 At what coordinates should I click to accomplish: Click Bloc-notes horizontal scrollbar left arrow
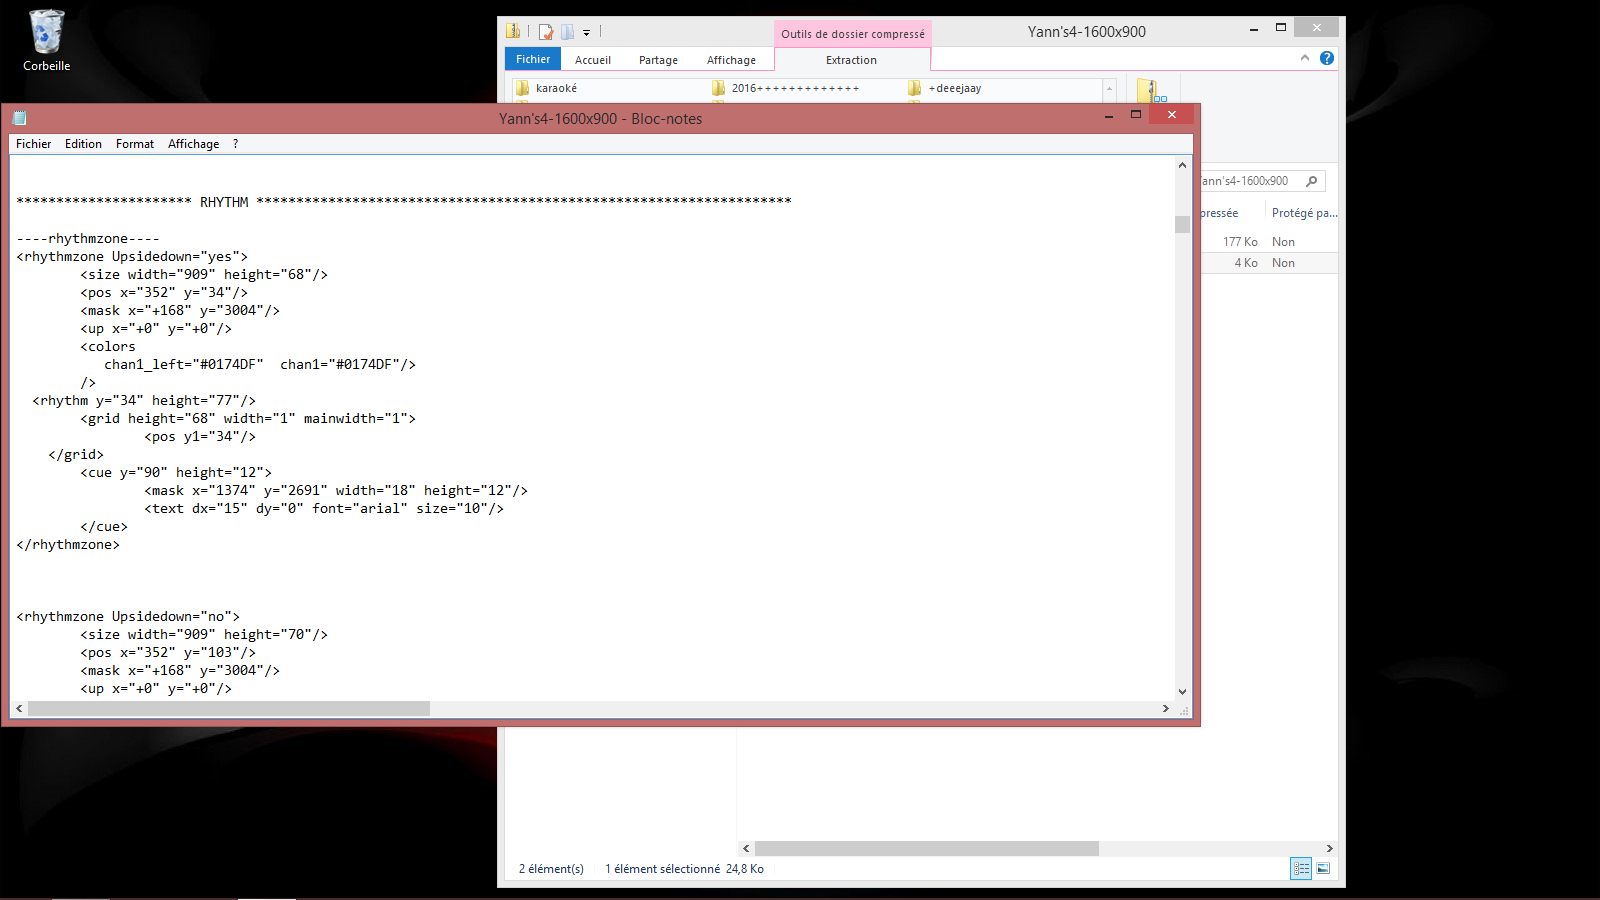(x=19, y=708)
